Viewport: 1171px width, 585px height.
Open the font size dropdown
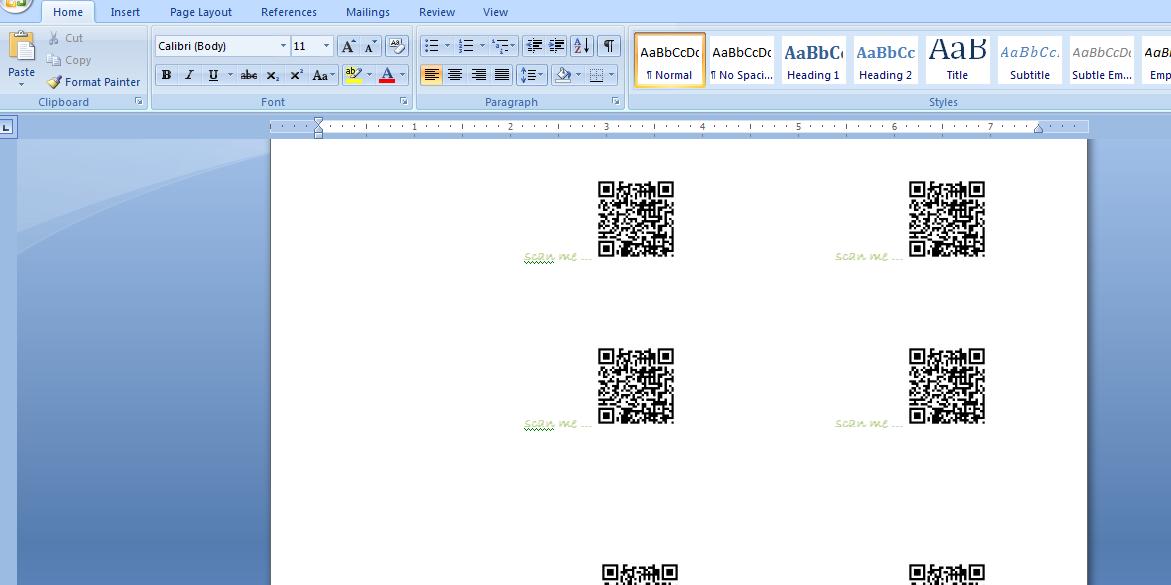click(326, 46)
